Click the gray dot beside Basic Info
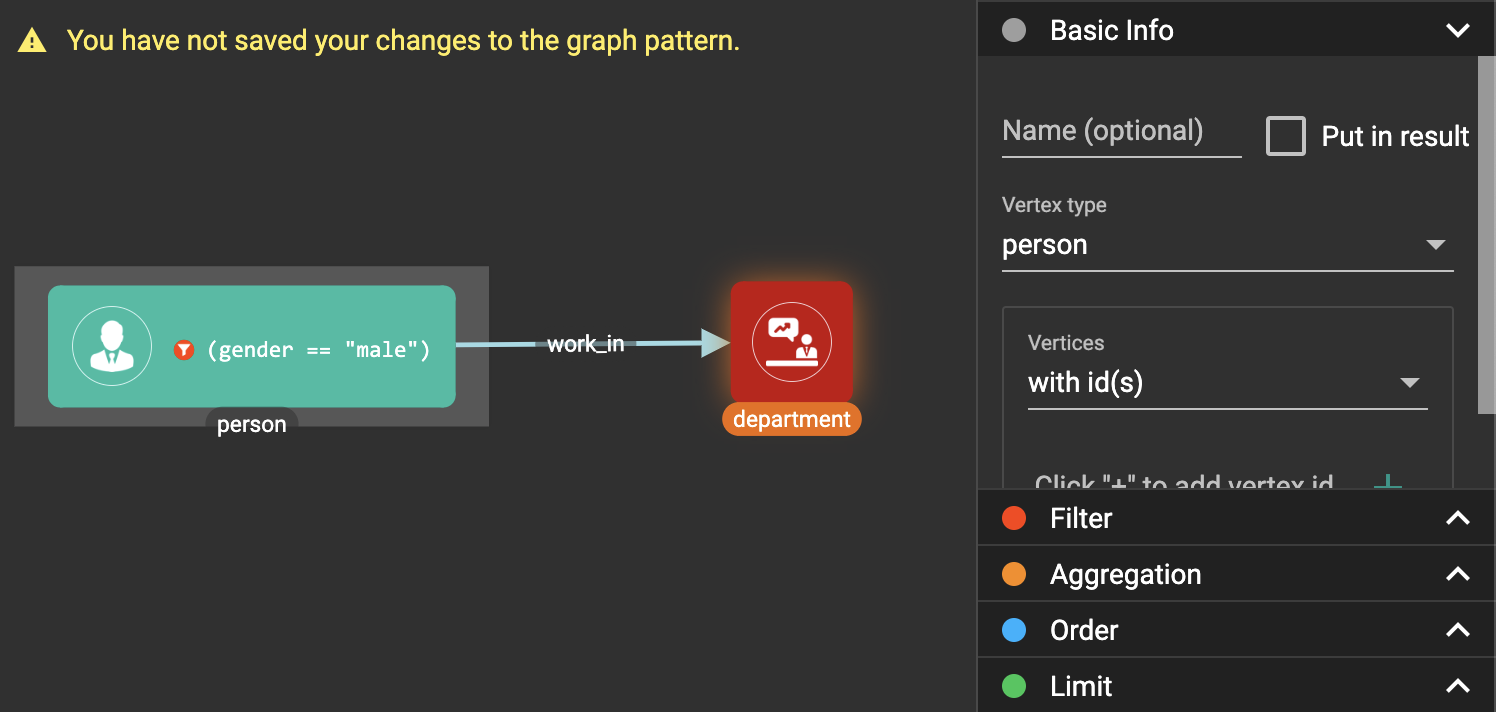The height and width of the screenshot is (712, 1496). click(1014, 30)
